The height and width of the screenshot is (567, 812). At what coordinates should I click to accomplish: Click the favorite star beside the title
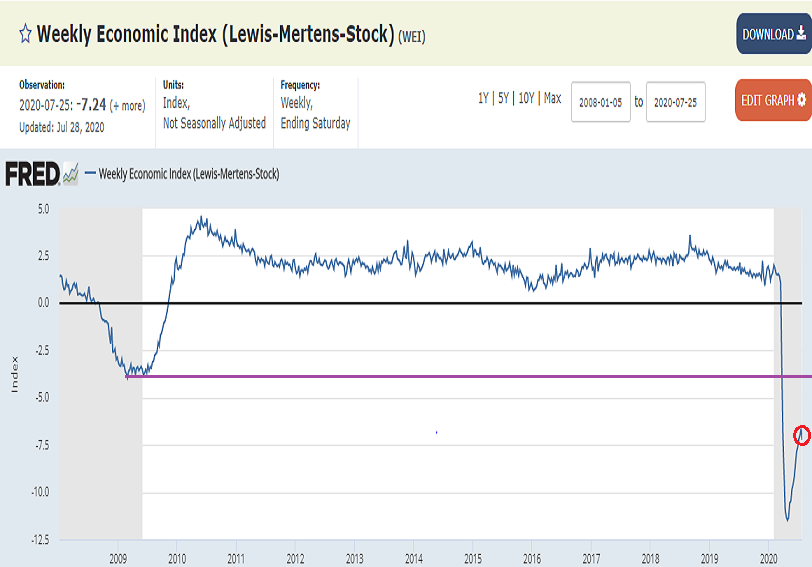[25, 34]
